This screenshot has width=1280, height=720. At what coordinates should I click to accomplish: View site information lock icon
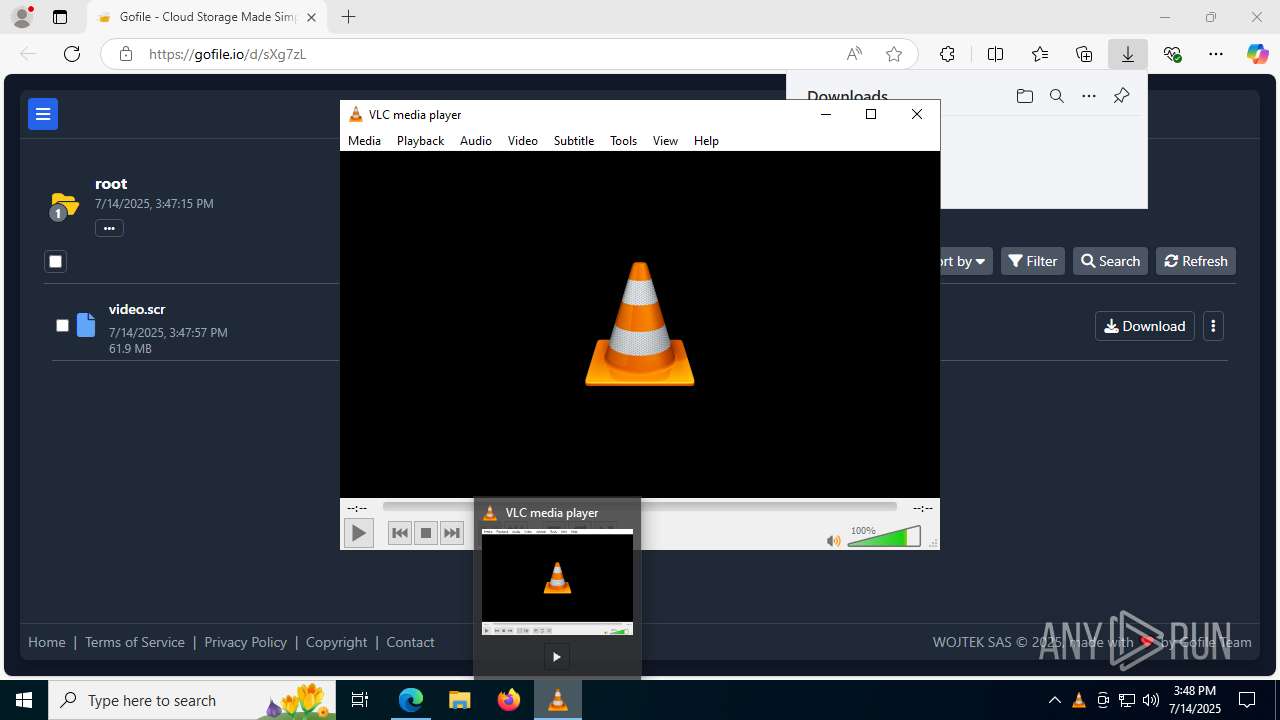126,54
